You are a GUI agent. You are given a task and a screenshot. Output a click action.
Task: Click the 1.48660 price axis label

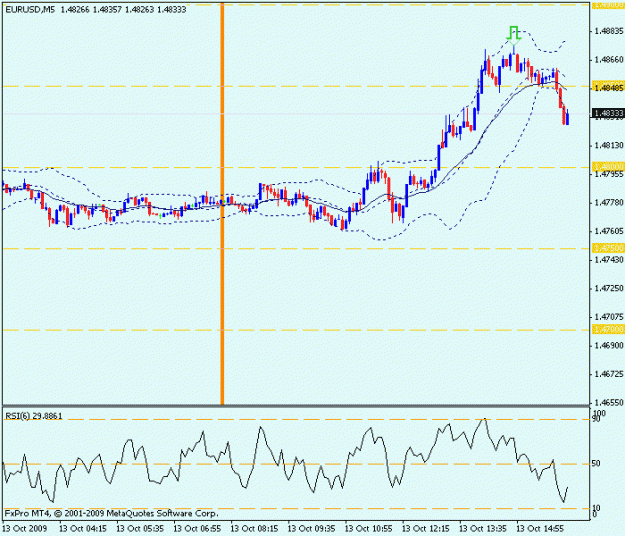(x=608, y=60)
